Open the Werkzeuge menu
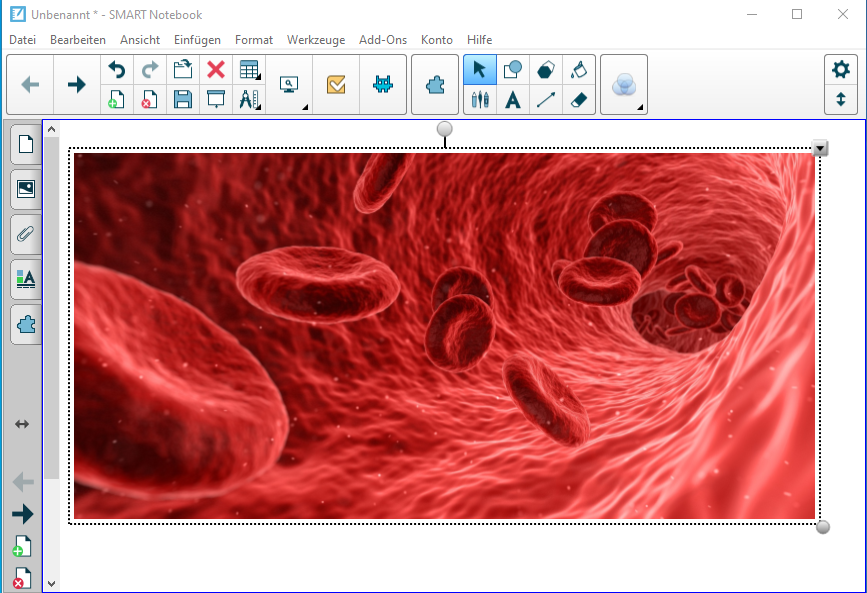The height and width of the screenshot is (593, 867). point(315,40)
